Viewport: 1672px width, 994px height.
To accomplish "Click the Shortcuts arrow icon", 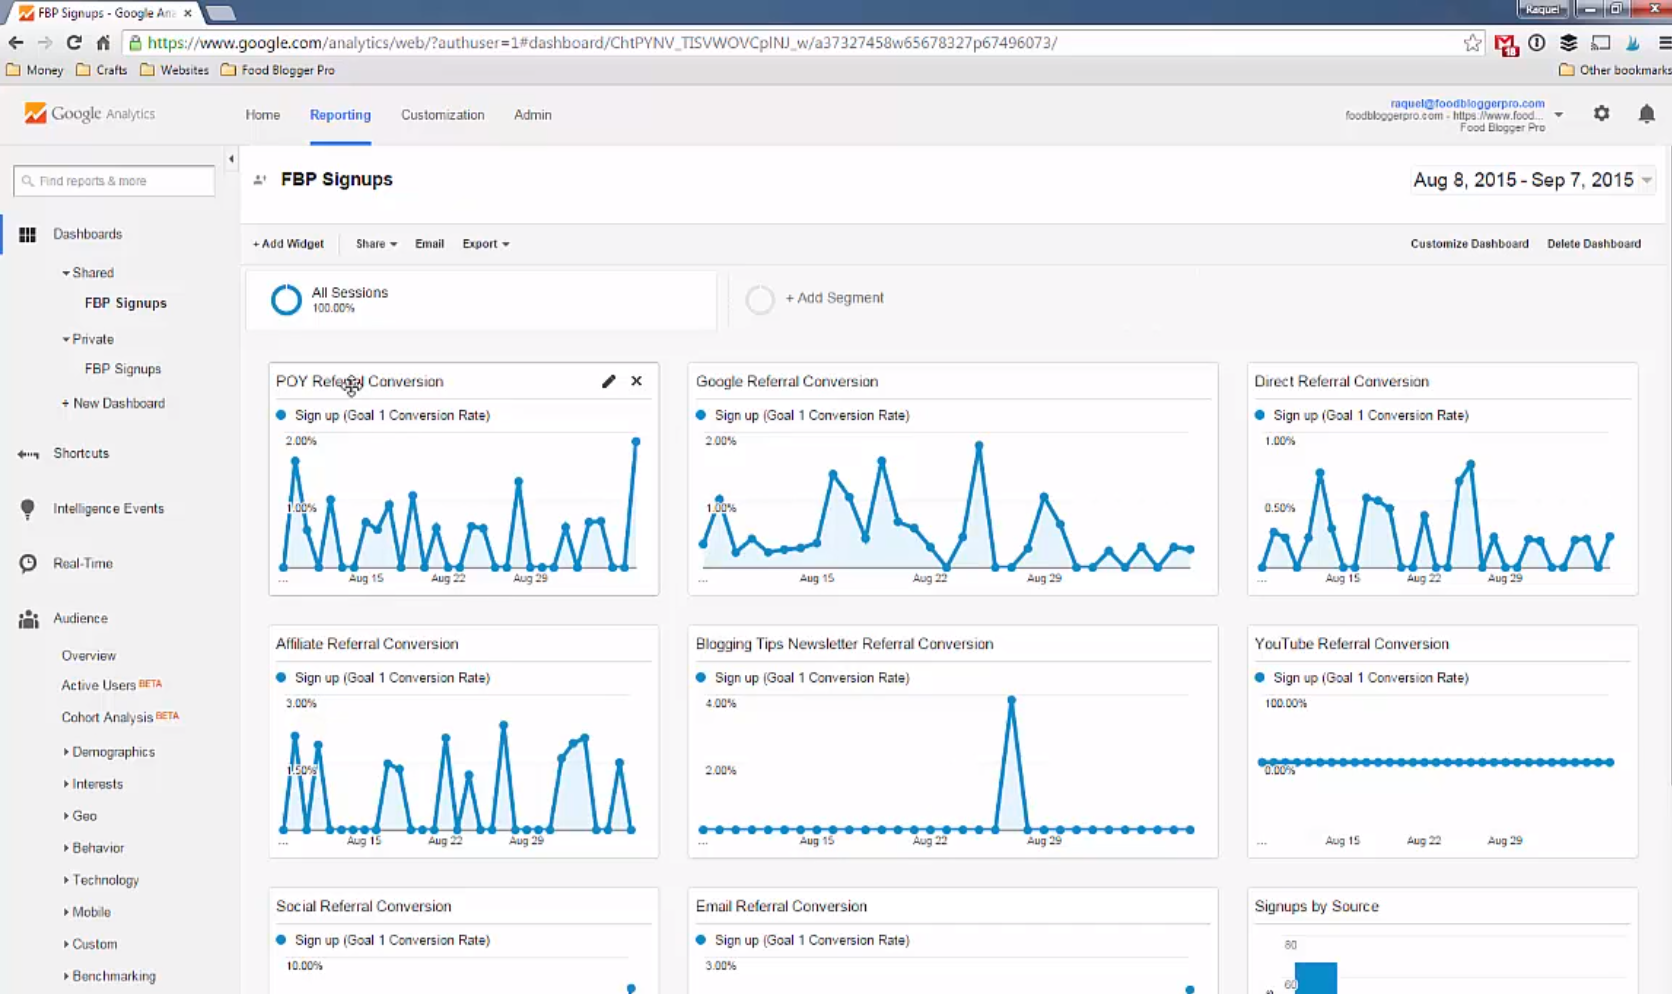I will click(28, 454).
